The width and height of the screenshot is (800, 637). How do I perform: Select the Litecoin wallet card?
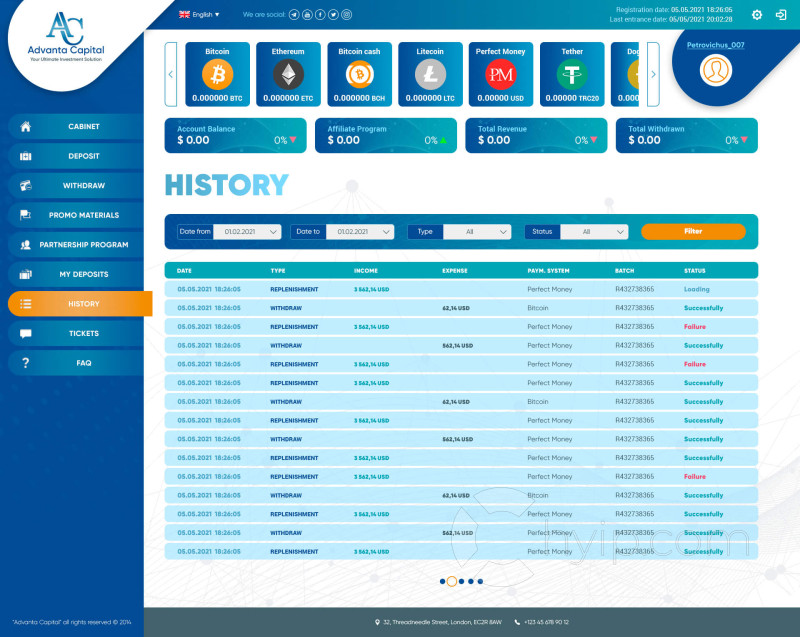pyautogui.click(x=430, y=74)
